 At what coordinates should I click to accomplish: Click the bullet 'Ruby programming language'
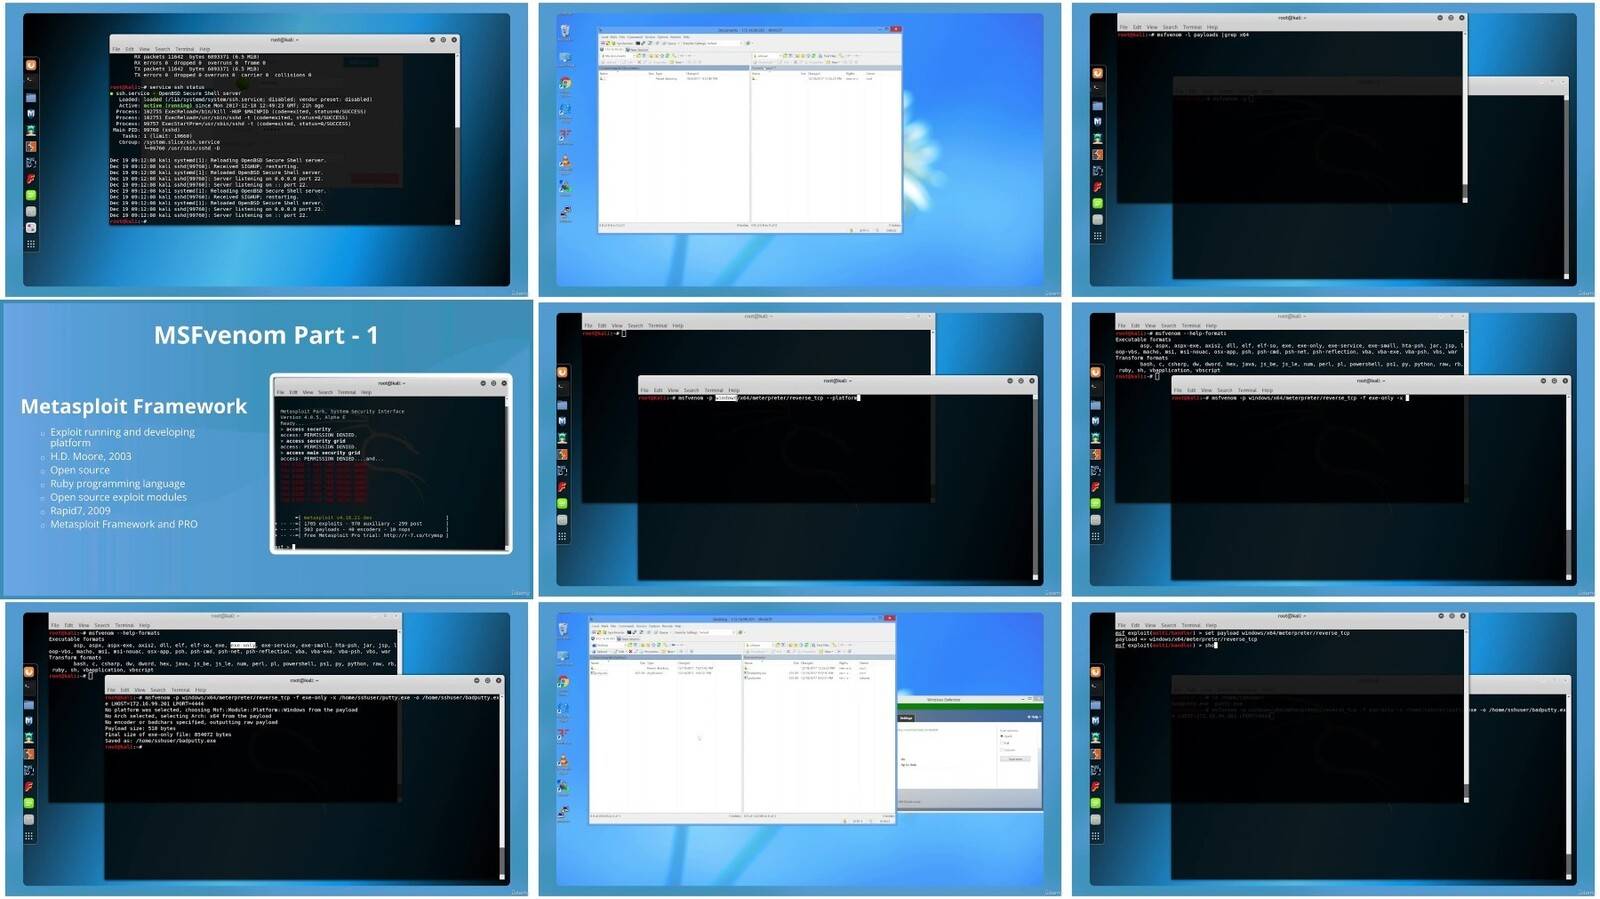pos(117,483)
